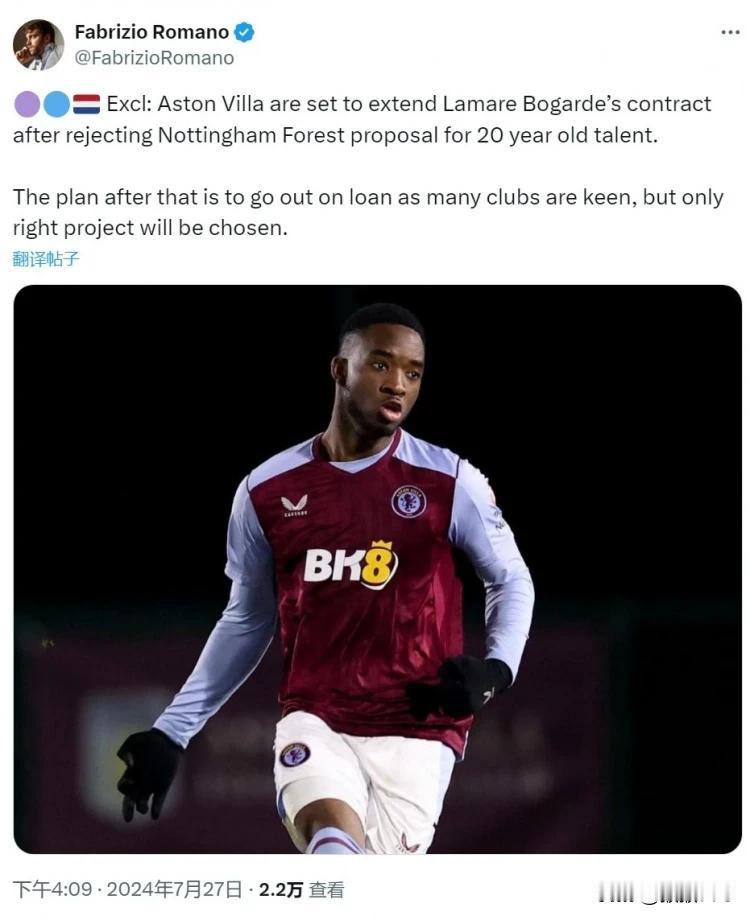
Task: Click the Aston Villa crest on the shirt
Action: click(408, 502)
